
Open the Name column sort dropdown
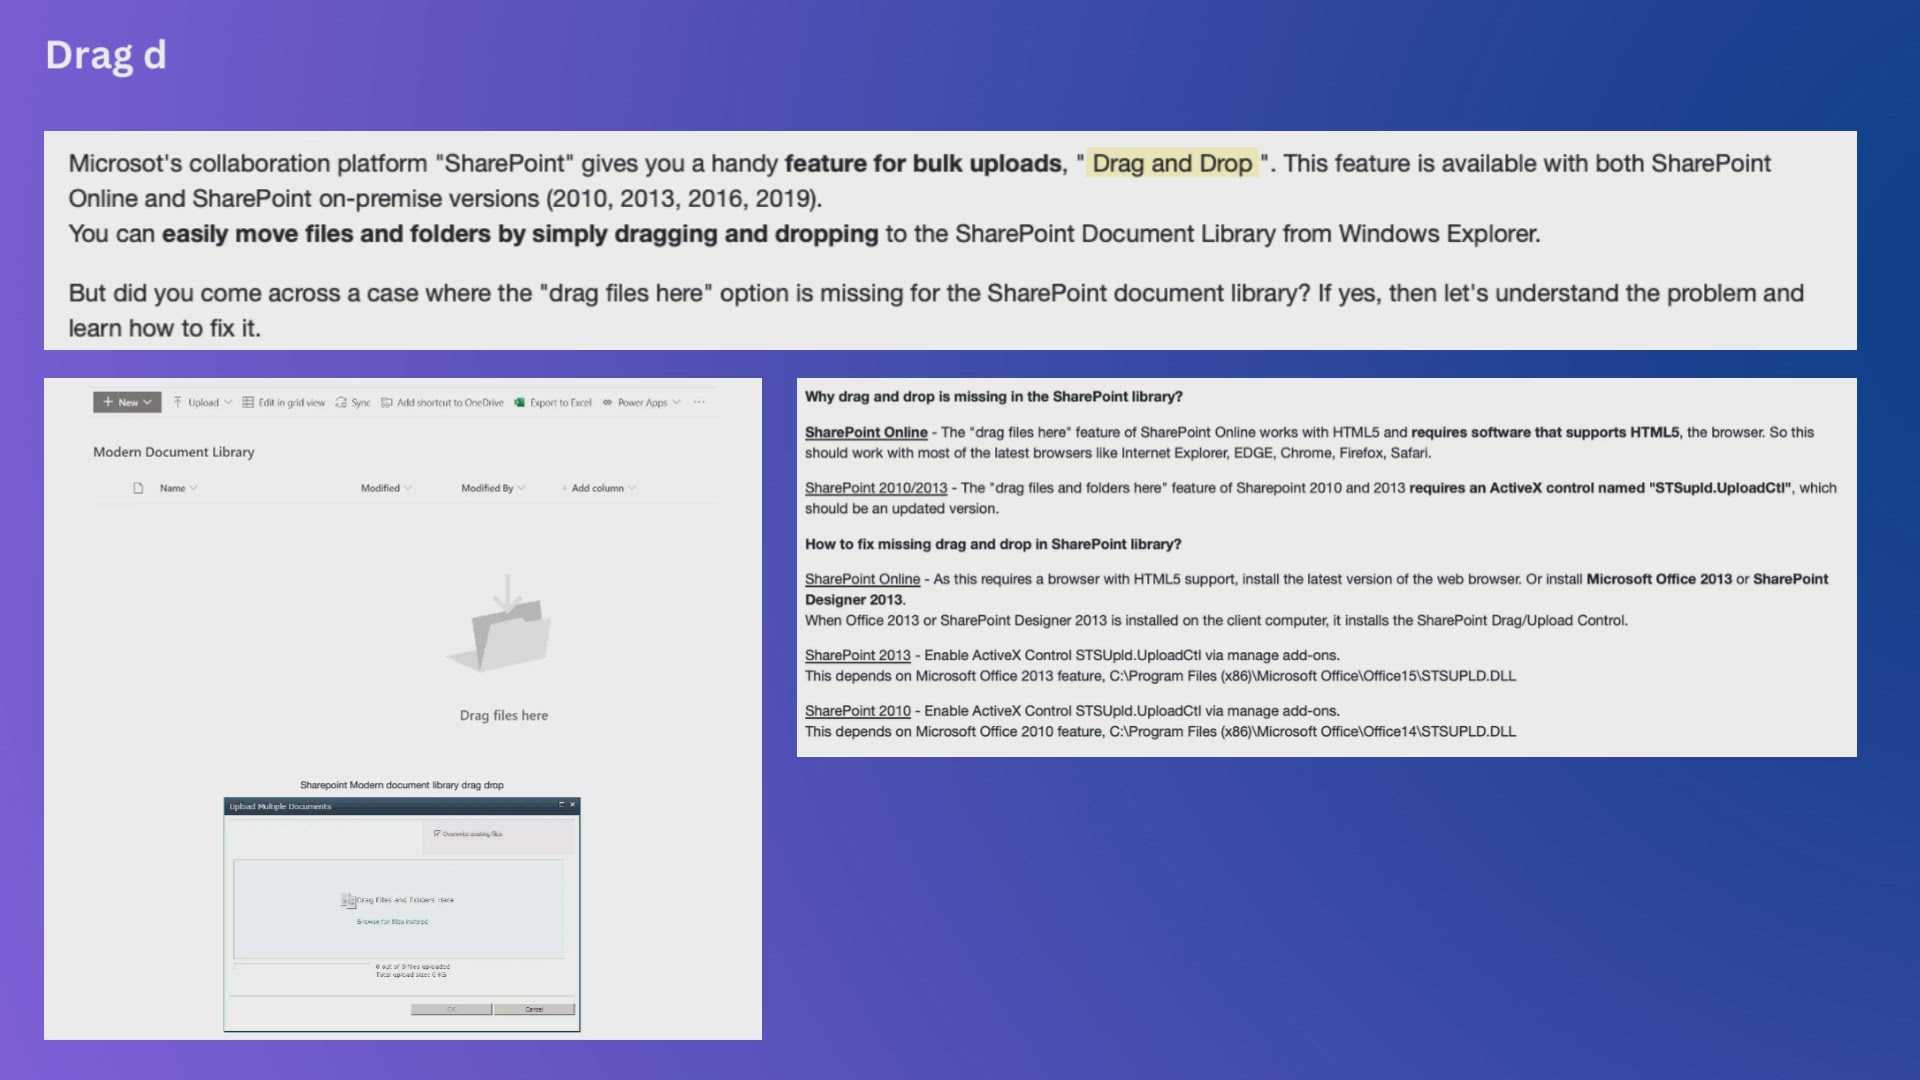click(x=193, y=488)
